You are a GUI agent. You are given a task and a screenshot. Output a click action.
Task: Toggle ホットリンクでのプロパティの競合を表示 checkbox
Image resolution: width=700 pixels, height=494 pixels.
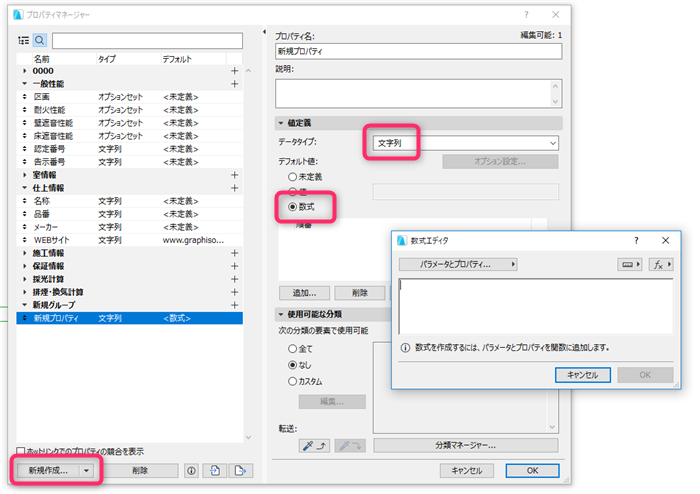tap(21, 451)
